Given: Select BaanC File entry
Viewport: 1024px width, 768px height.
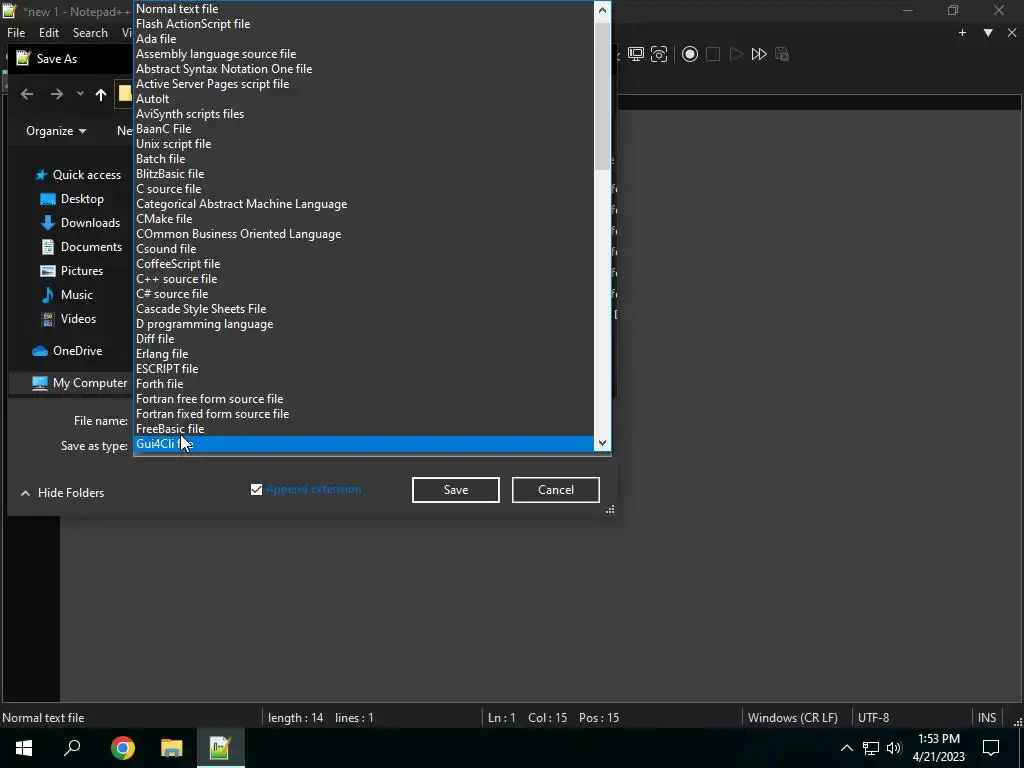Looking at the screenshot, I should pos(364,129).
